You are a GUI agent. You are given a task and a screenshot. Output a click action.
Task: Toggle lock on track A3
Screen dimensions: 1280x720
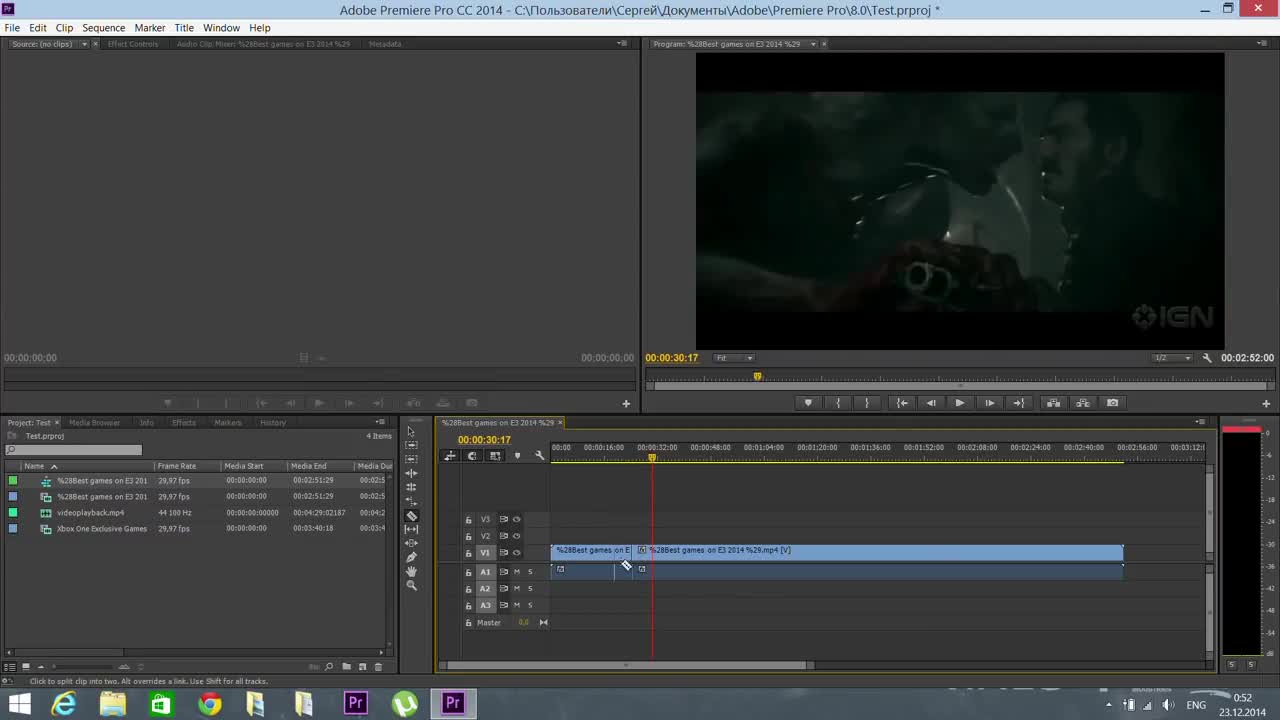click(468, 606)
